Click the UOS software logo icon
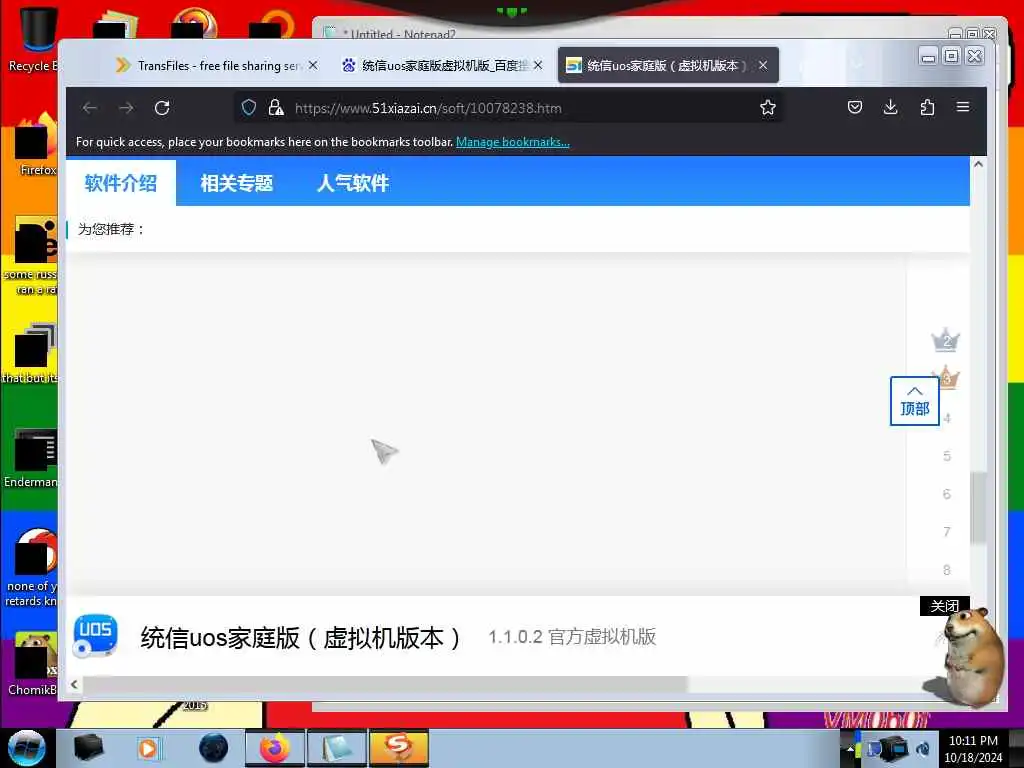Viewport: 1024px width, 768px height. tap(95, 635)
